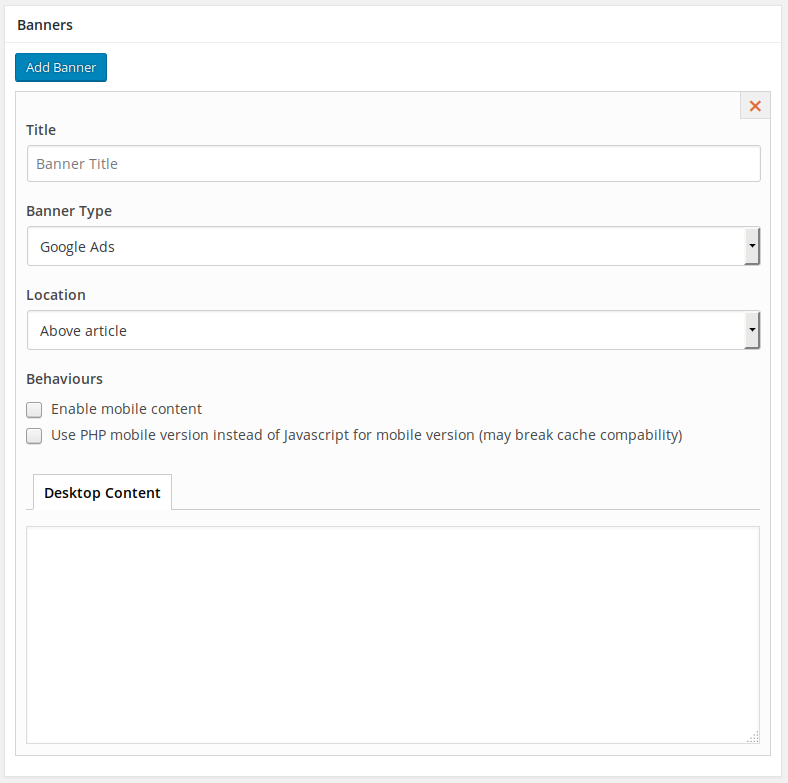
Task: Click the 'Use PHP mobile version' label text
Action: coord(367,435)
